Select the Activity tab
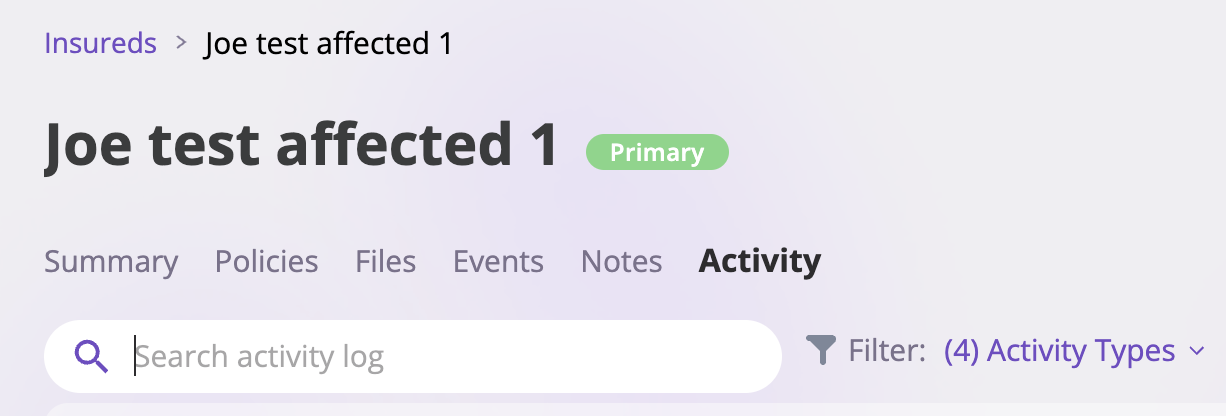This screenshot has width=1226, height=416. click(x=759, y=262)
